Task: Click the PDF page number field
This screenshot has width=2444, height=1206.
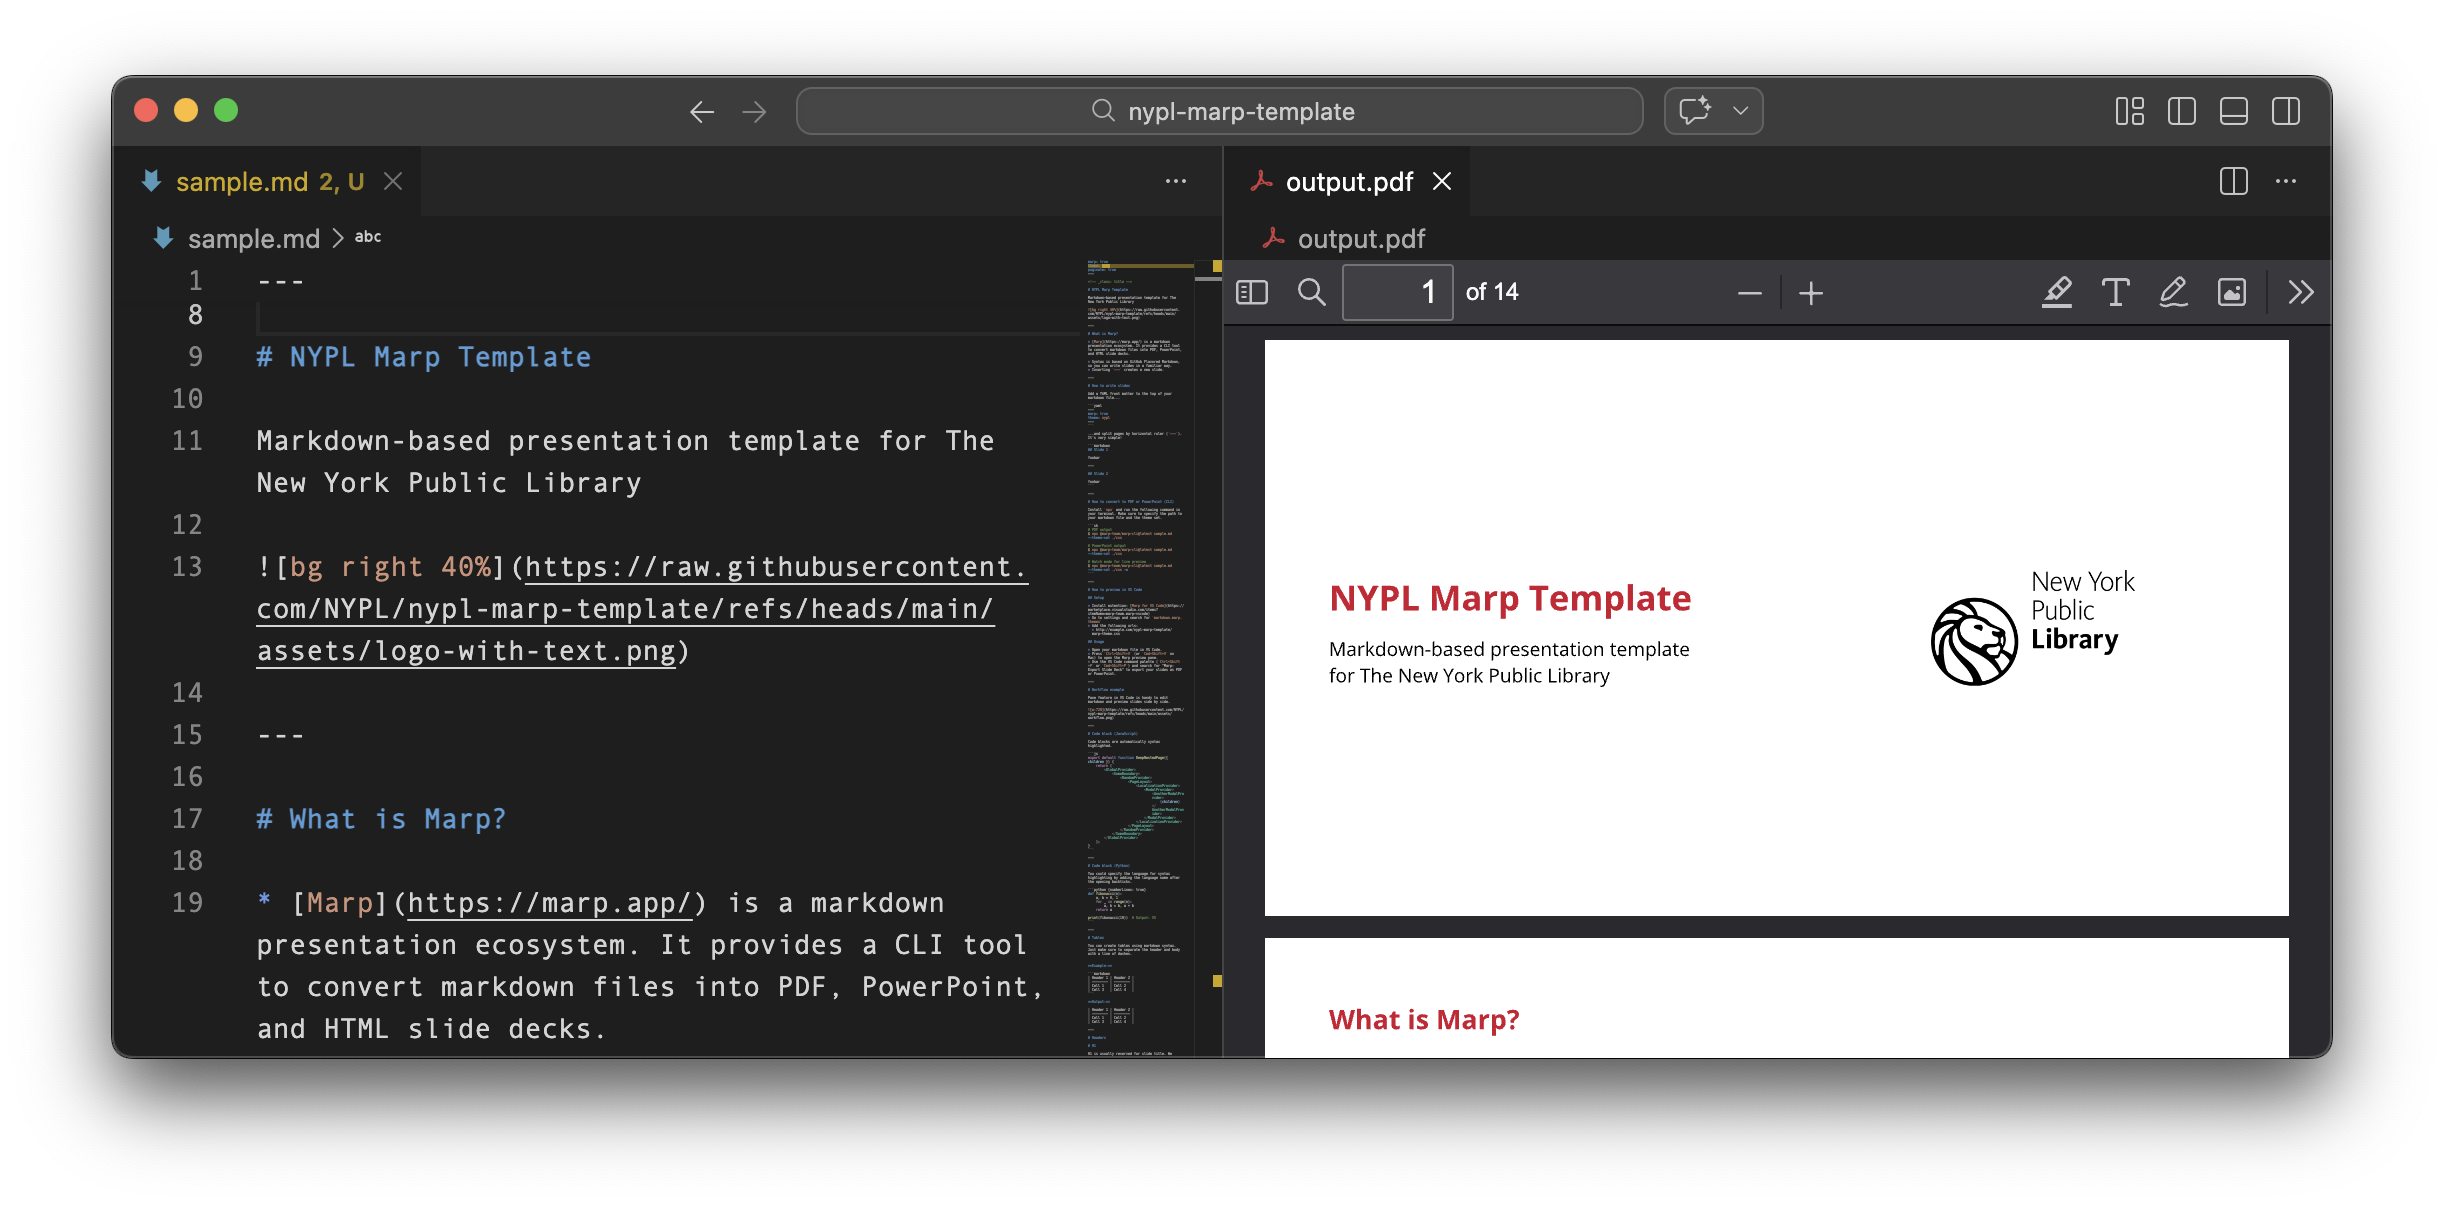Action: coord(1396,292)
